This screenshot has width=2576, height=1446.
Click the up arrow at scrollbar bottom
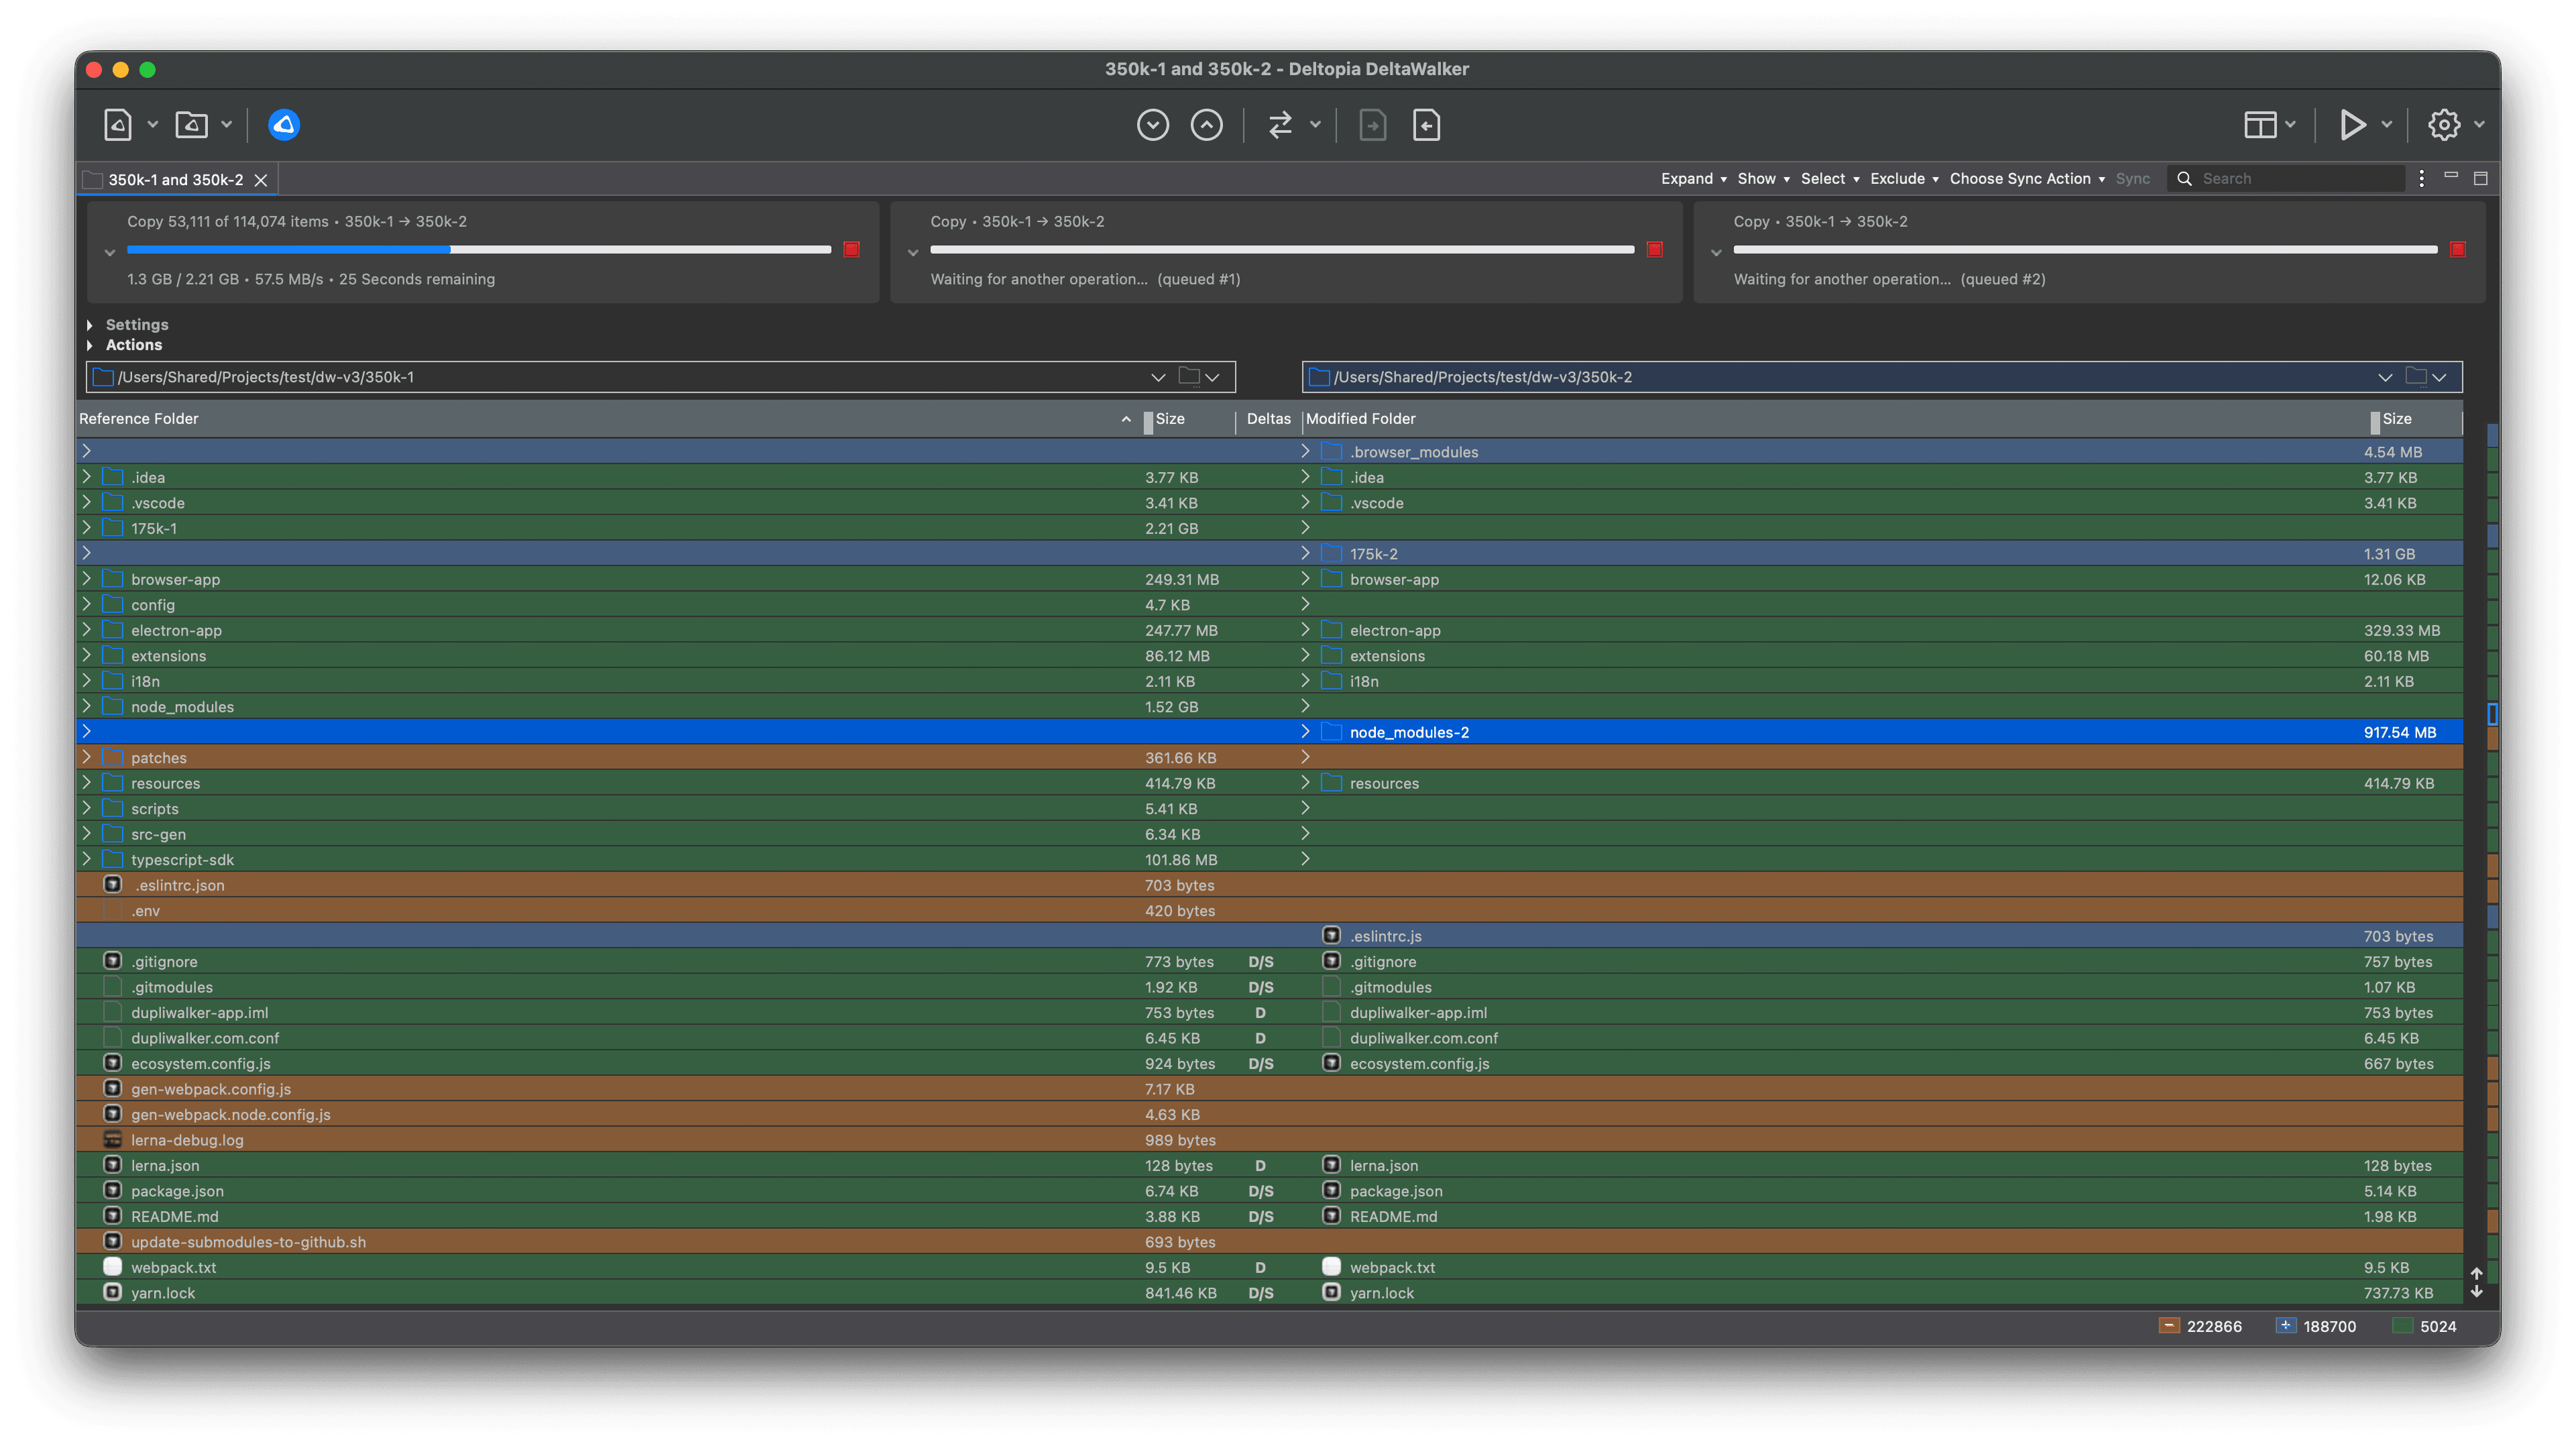[x=2477, y=1274]
